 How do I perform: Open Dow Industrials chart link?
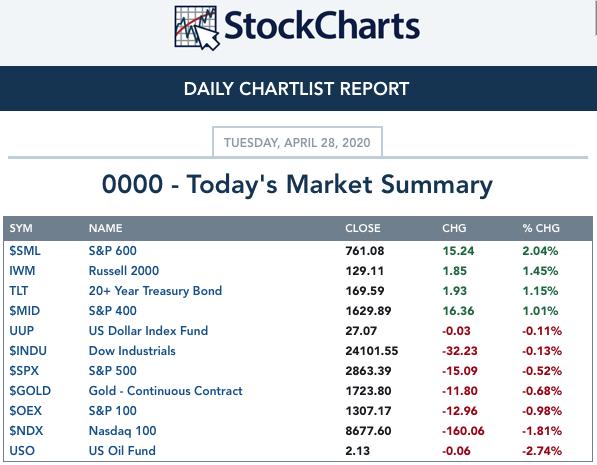[132, 351]
